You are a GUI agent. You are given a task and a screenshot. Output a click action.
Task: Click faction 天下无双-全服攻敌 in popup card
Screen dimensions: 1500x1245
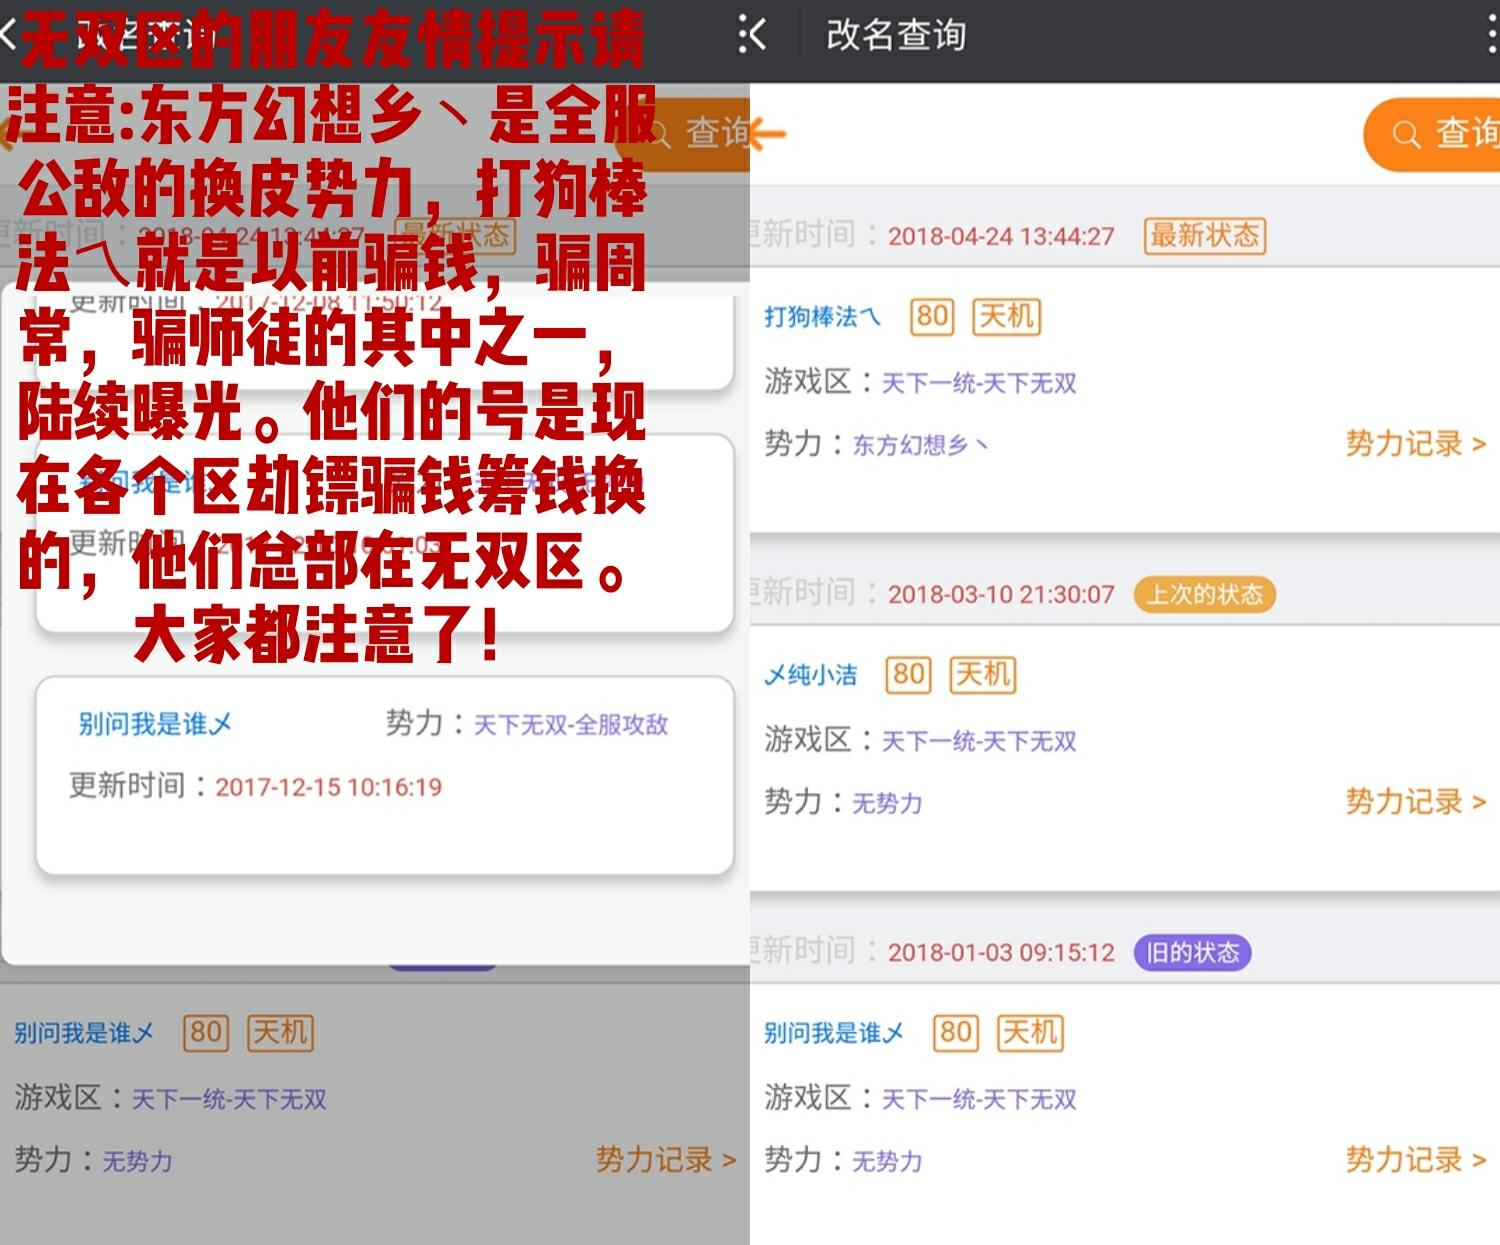(570, 724)
